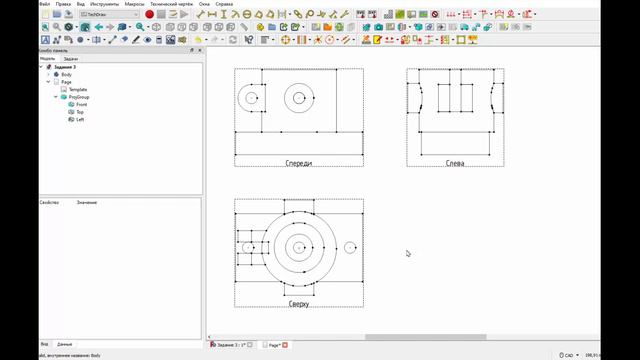Screen dimensions: 640x360
Task: Click the undo yellow arrow icon
Action: (198, 40)
